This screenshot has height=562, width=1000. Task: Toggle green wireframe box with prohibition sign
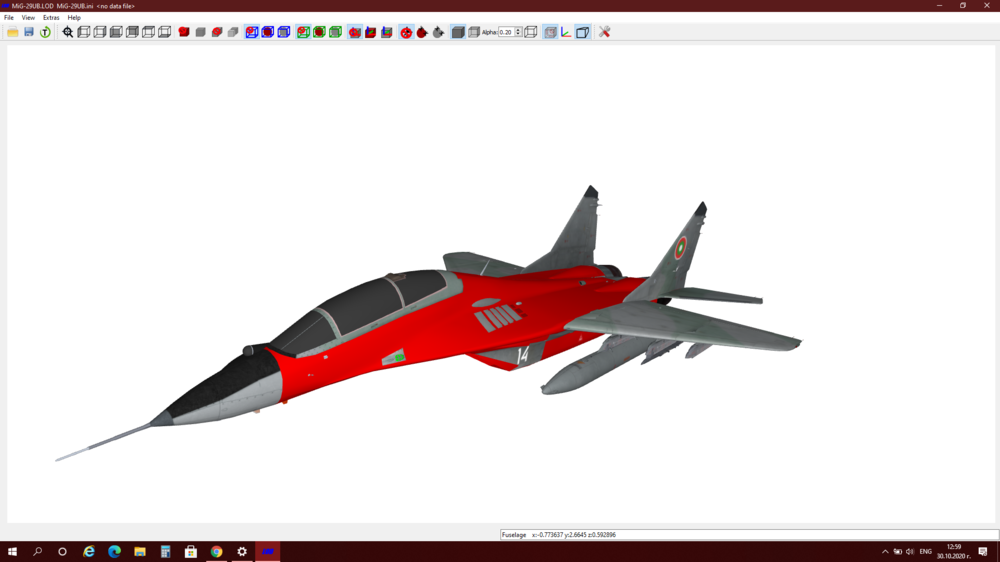(304, 32)
